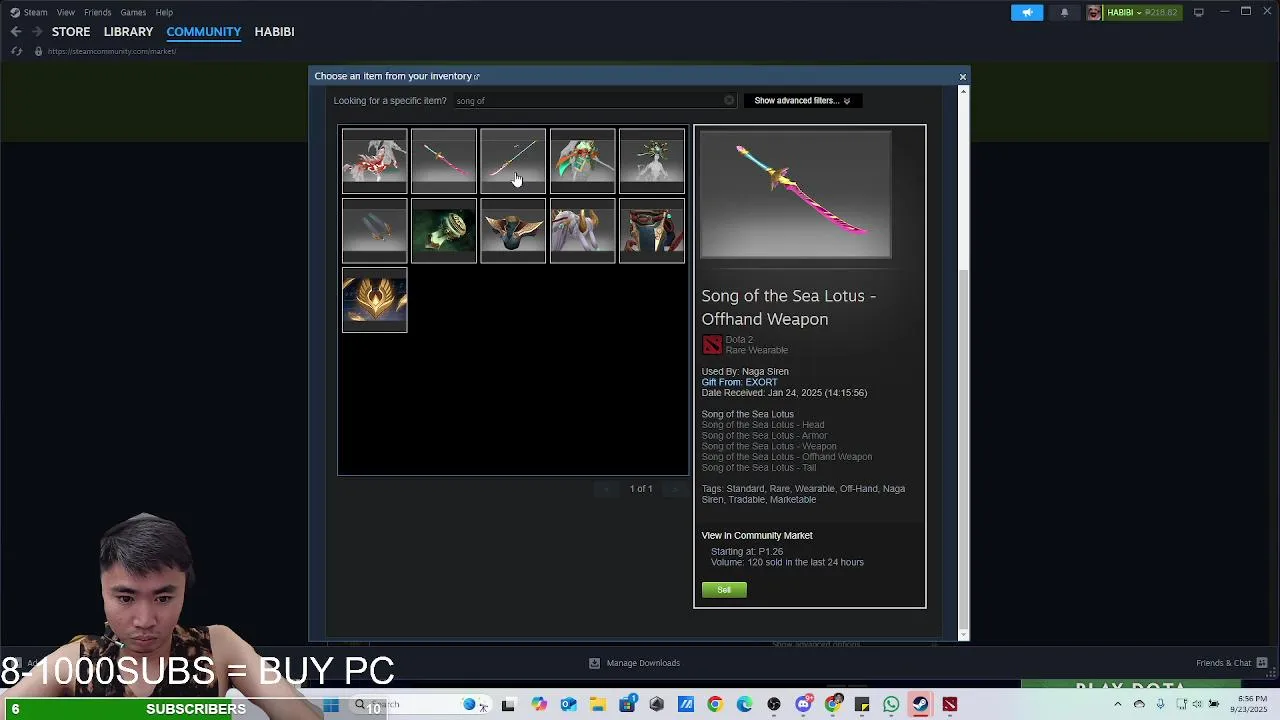Screen dimensions: 1280x720
Task: Open Discord from the taskbar
Action: click(x=803, y=705)
